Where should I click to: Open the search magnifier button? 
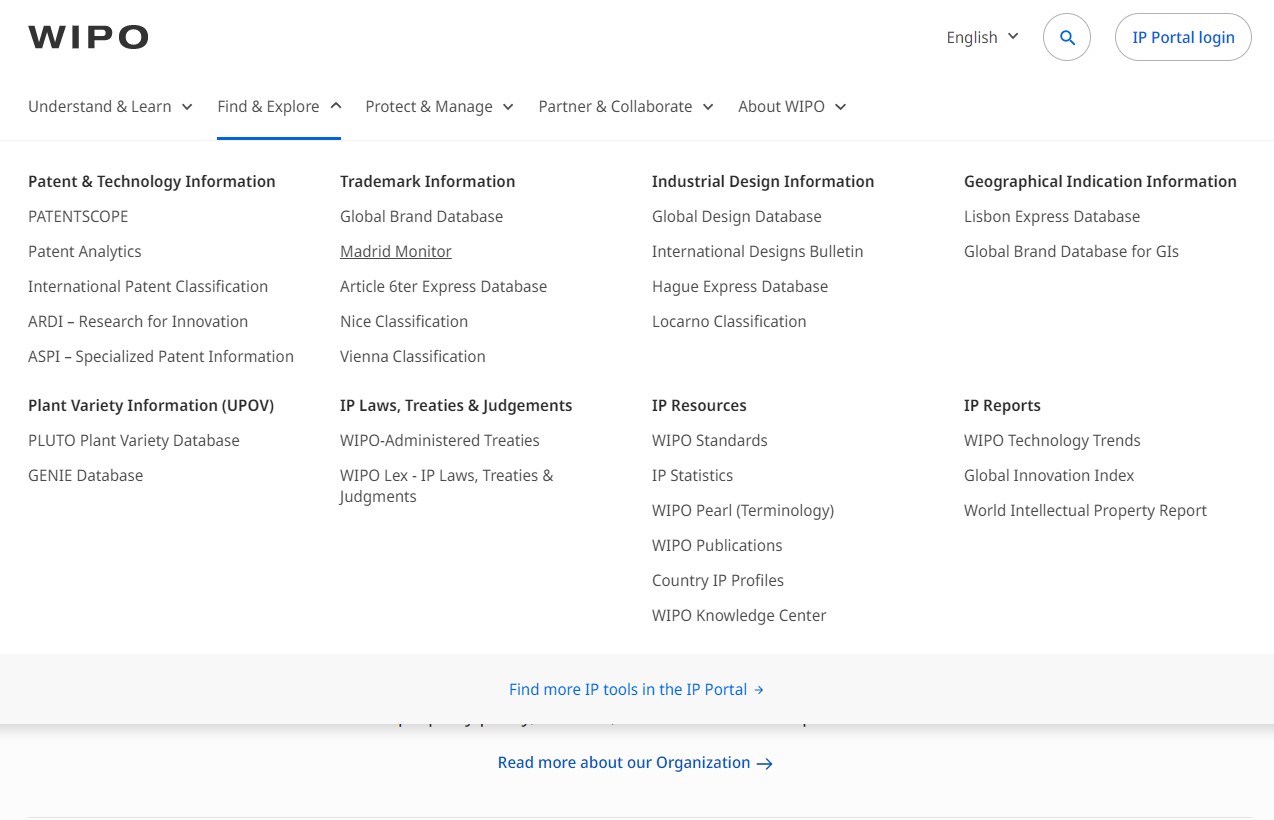click(x=1067, y=38)
